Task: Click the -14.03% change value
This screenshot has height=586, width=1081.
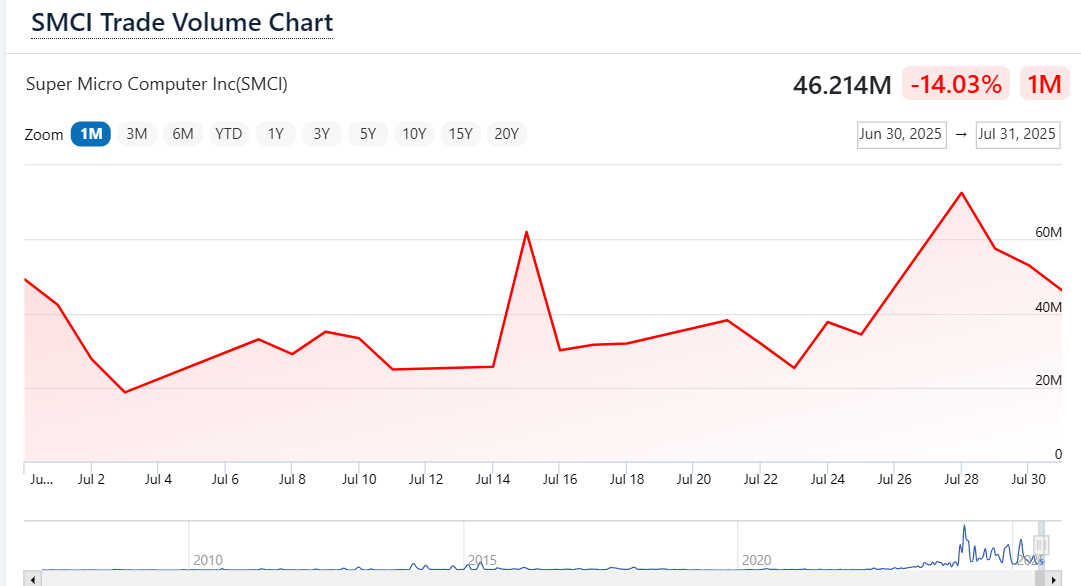Action: pyautogui.click(x=956, y=84)
